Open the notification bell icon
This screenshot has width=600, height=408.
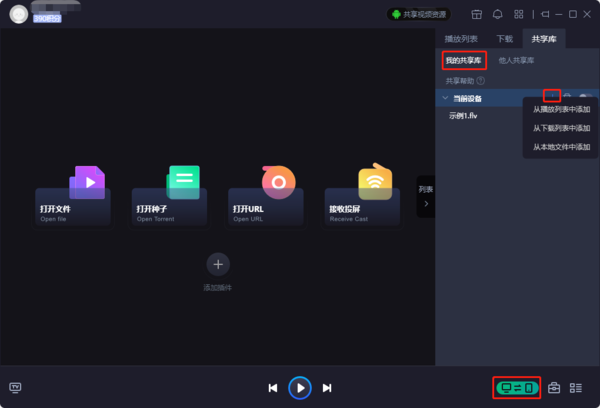pos(497,14)
